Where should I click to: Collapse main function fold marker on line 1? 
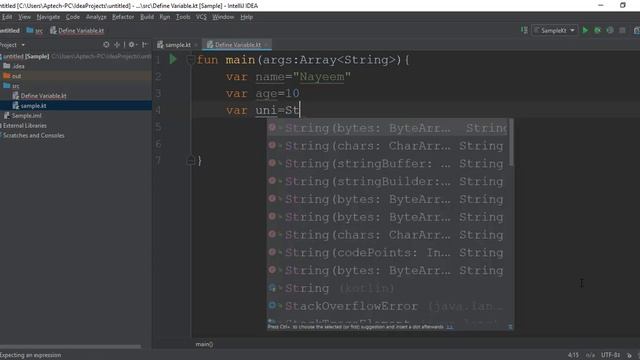pyautogui.click(x=190, y=60)
